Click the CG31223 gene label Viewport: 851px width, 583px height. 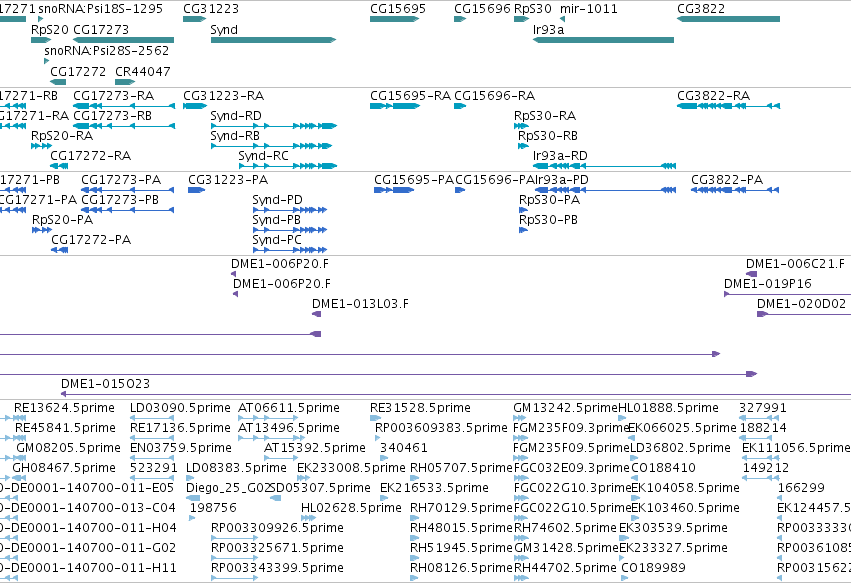[211, 9]
